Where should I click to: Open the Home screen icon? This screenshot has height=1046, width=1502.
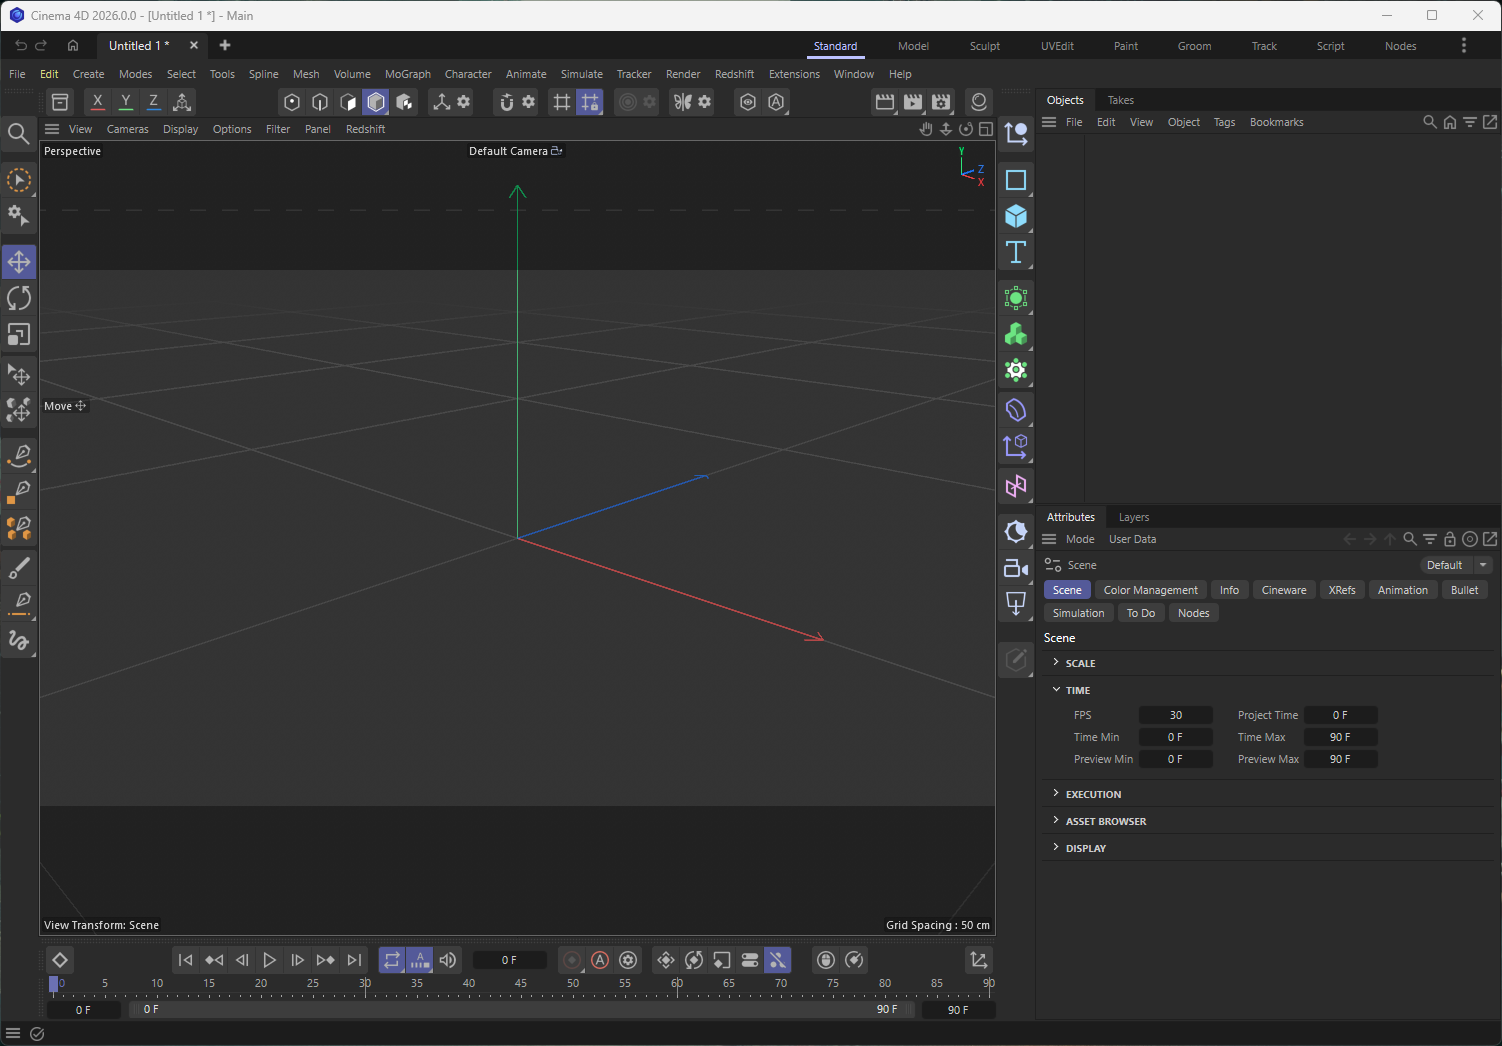[73, 45]
